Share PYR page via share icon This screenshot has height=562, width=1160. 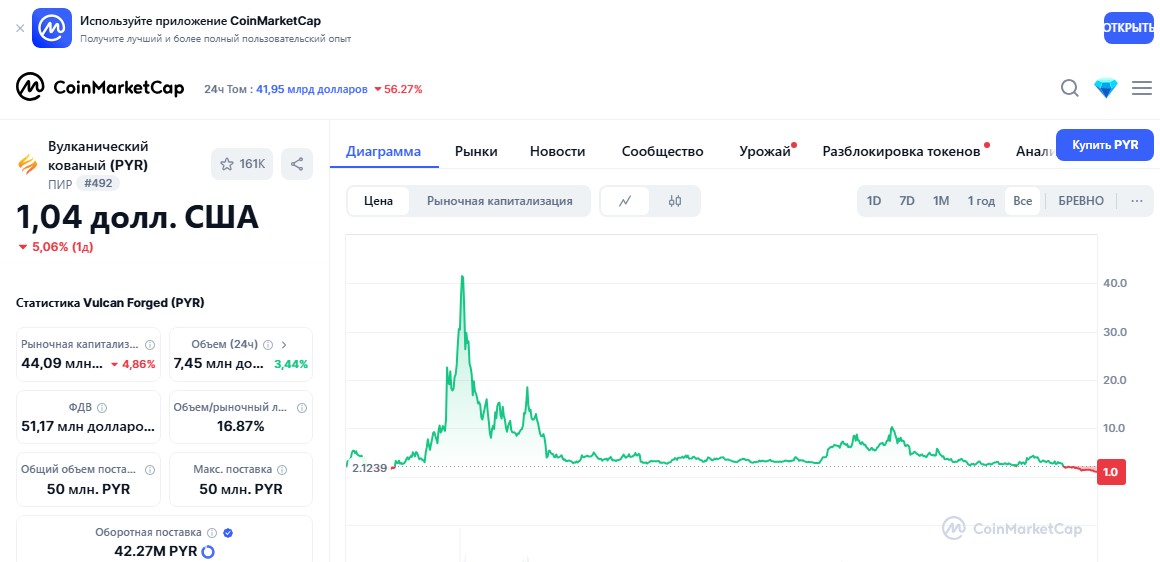tap(297, 164)
